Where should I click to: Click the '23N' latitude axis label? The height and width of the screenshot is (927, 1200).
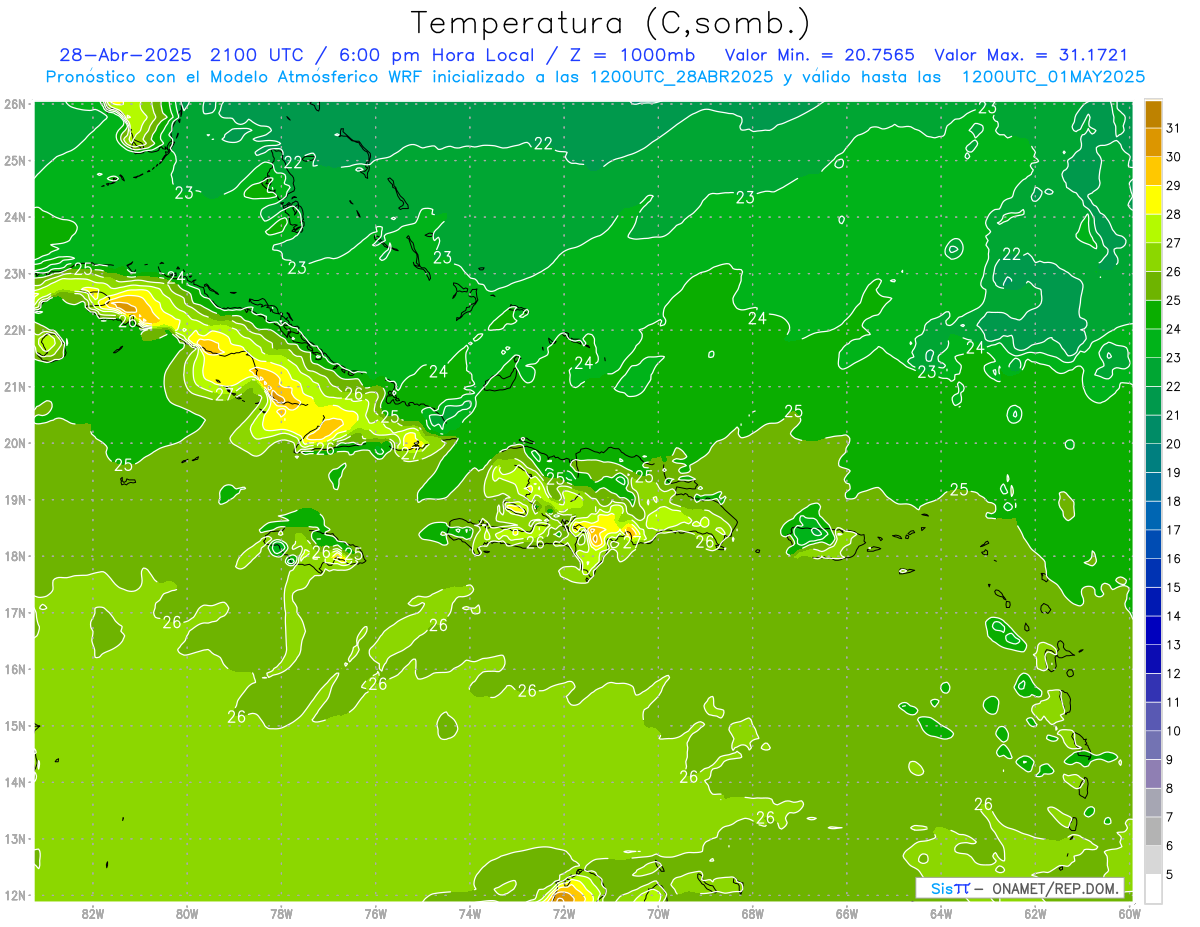point(14,273)
